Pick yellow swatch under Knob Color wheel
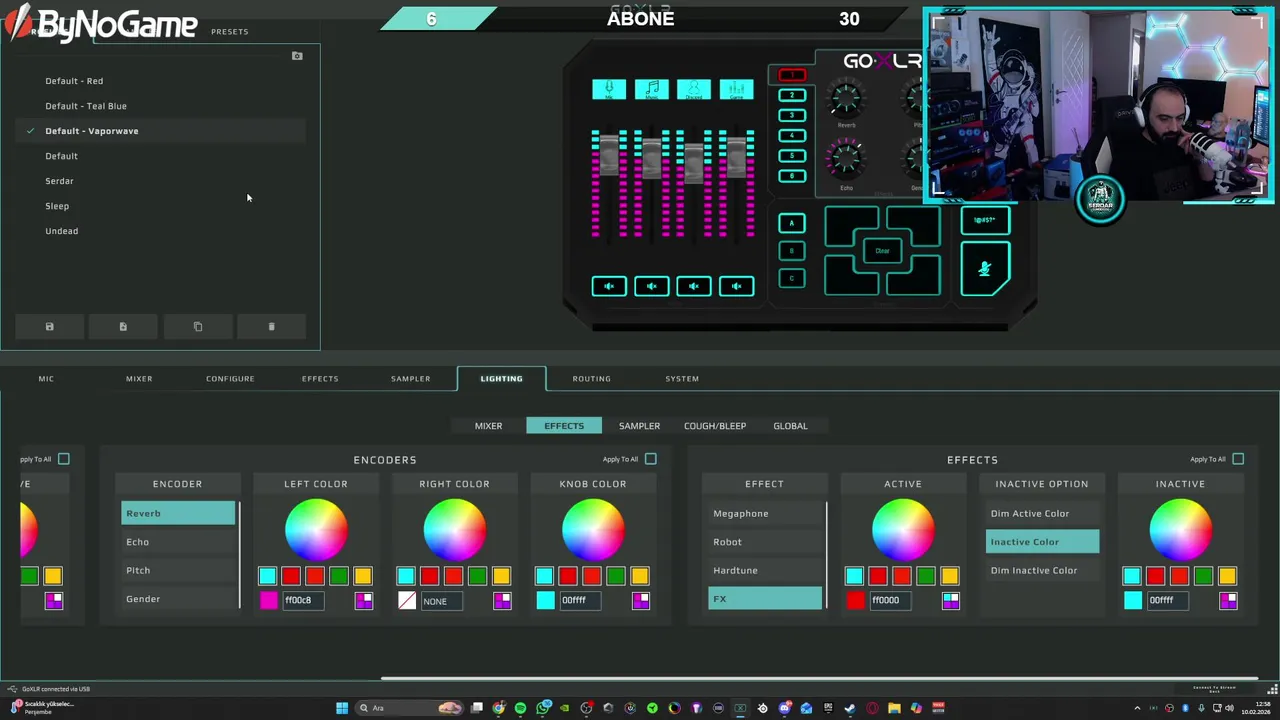The image size is (1280, 720). point(640,576)
